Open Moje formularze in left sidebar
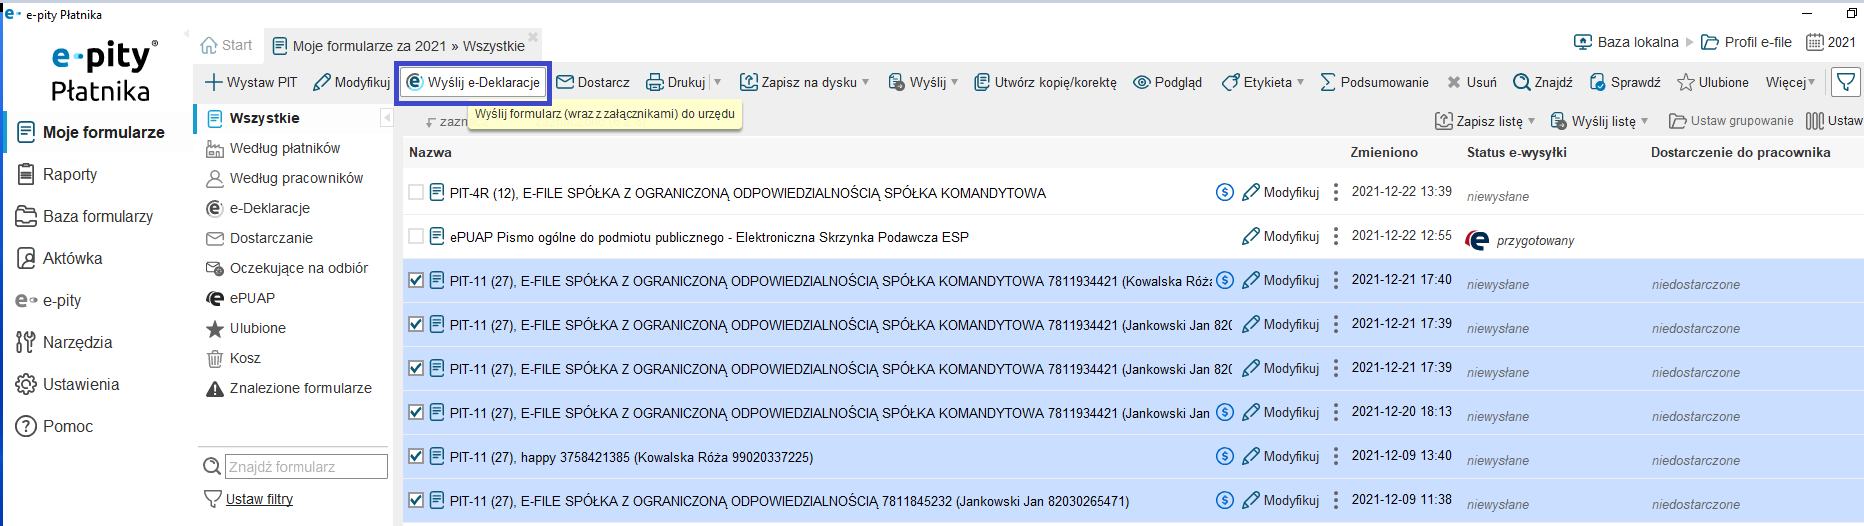Viewport: 1864px width, 526px height. pos(91,132)
